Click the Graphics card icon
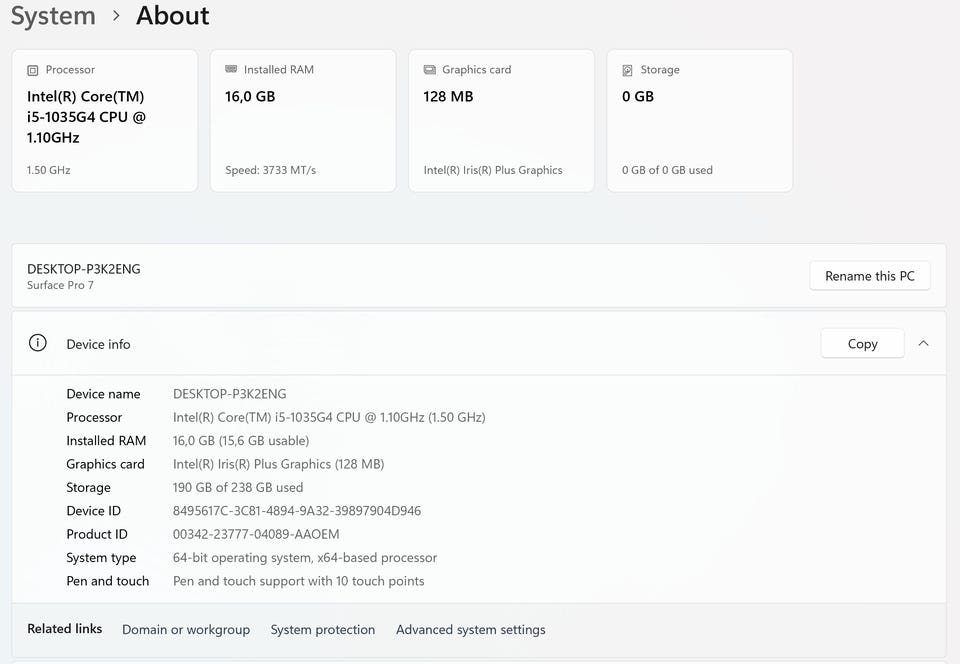960x664 pixels. (430, 70)
